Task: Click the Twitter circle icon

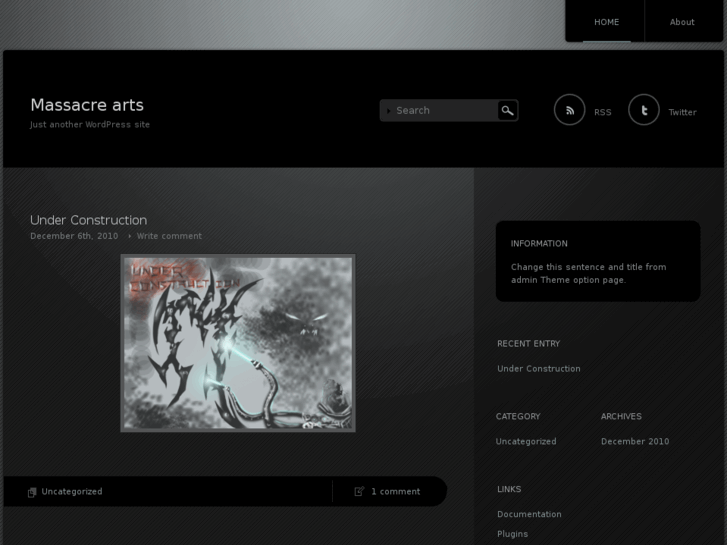Action: pyautogui.click(x=644, y=110)
